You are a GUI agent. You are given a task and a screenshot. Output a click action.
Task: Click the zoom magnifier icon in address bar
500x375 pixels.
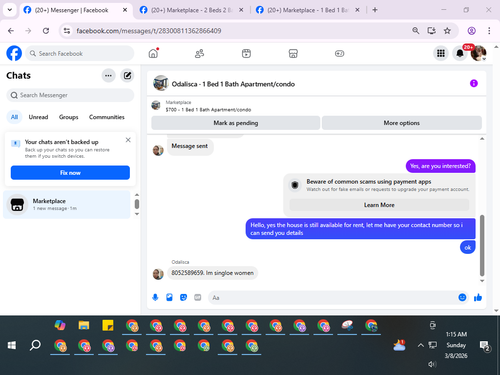(x=415, y=31)
